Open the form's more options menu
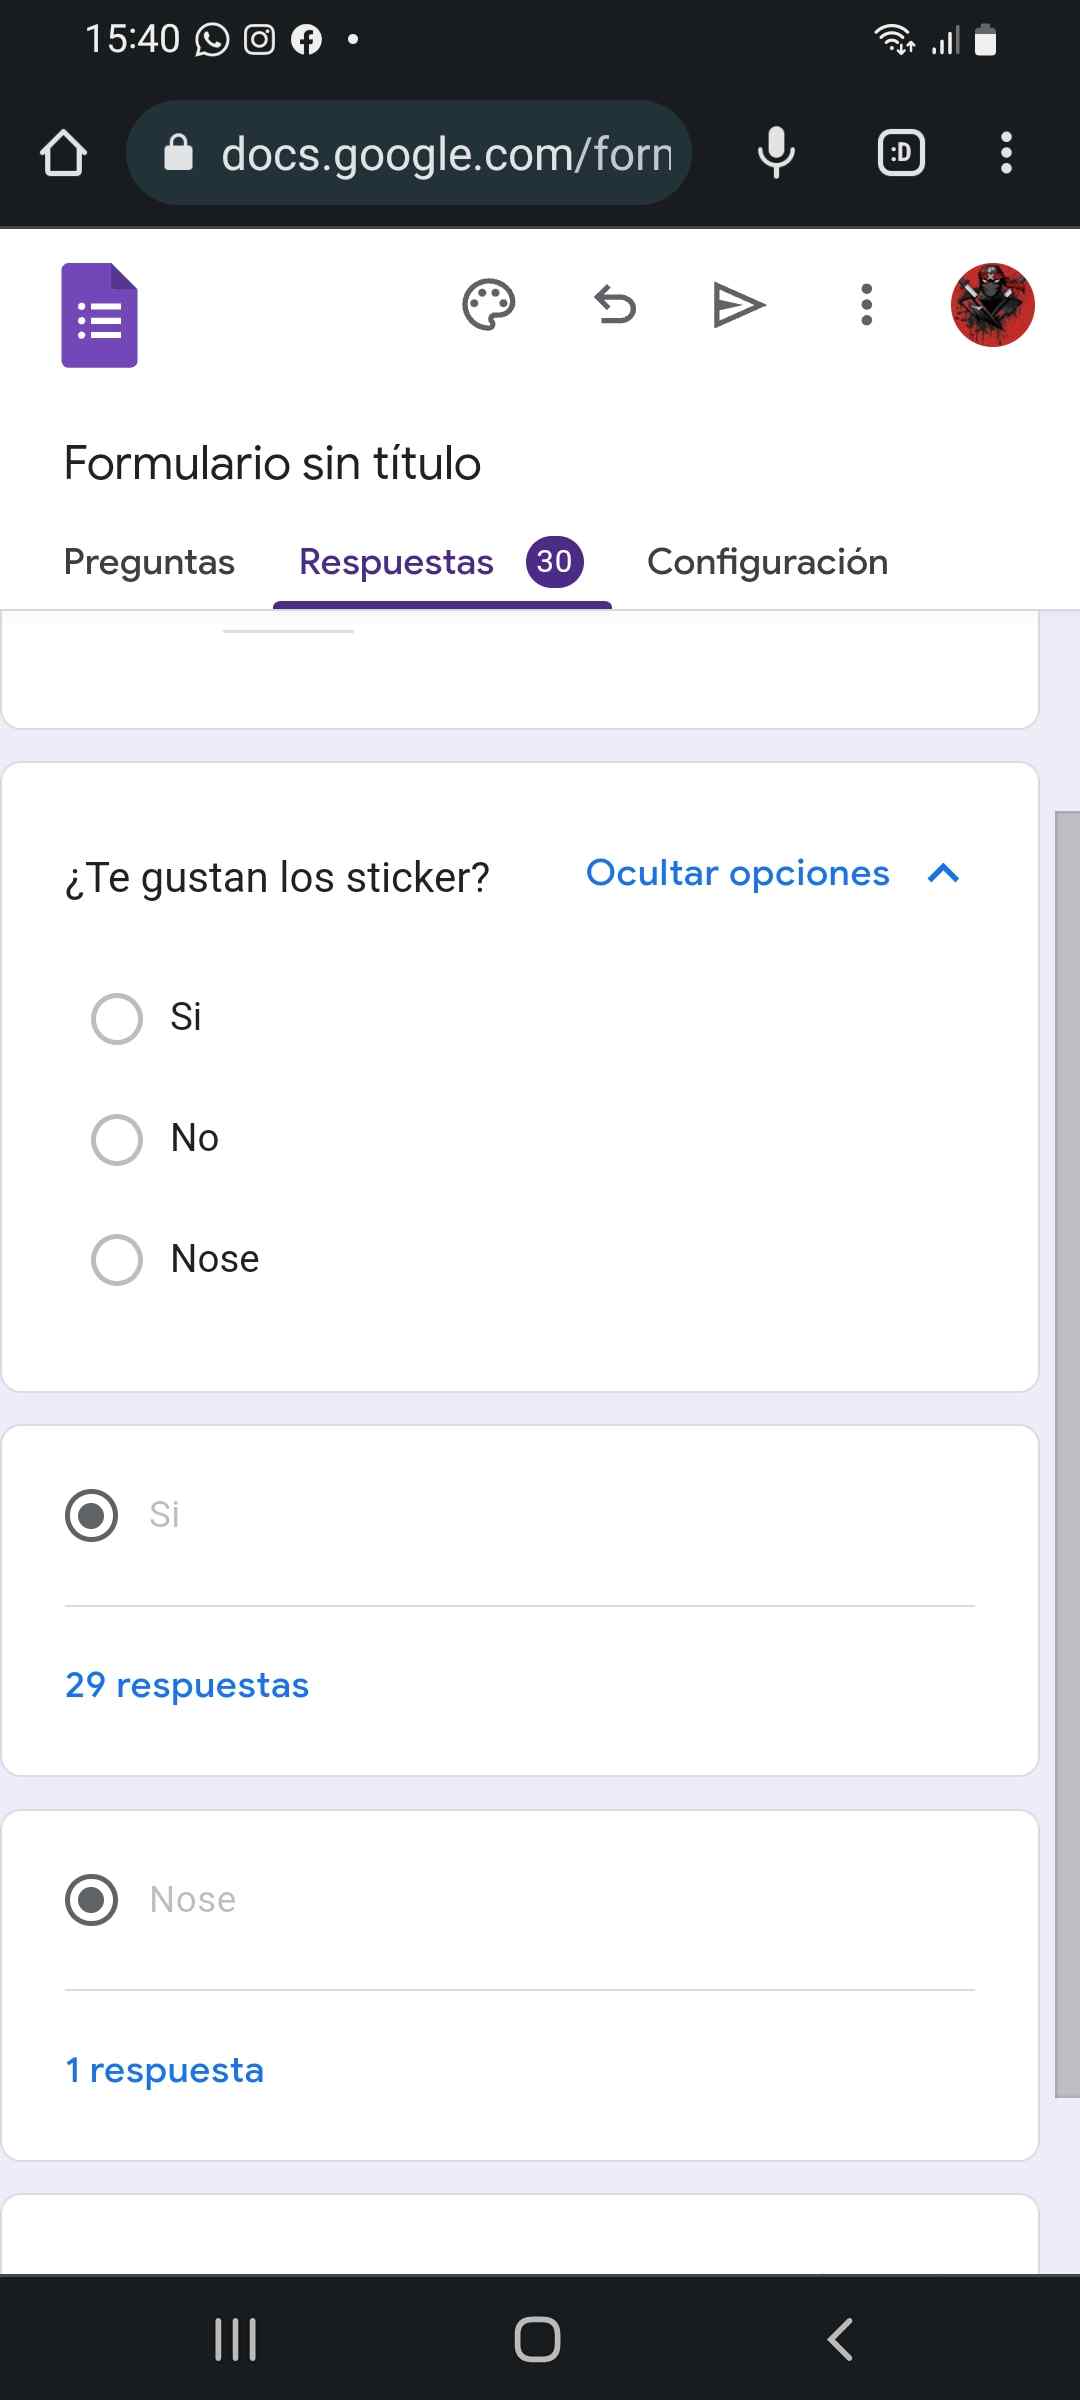This screenshot has height=2400, width=1080. [x=866, y=305]
